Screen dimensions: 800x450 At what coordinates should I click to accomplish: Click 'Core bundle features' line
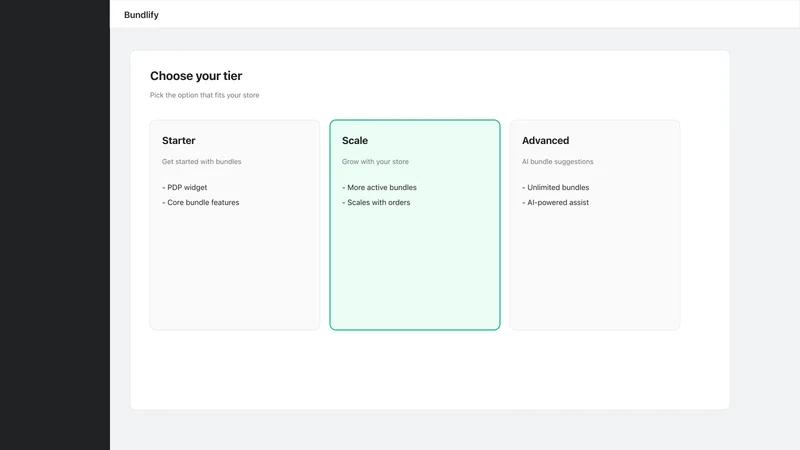[201, 203]
